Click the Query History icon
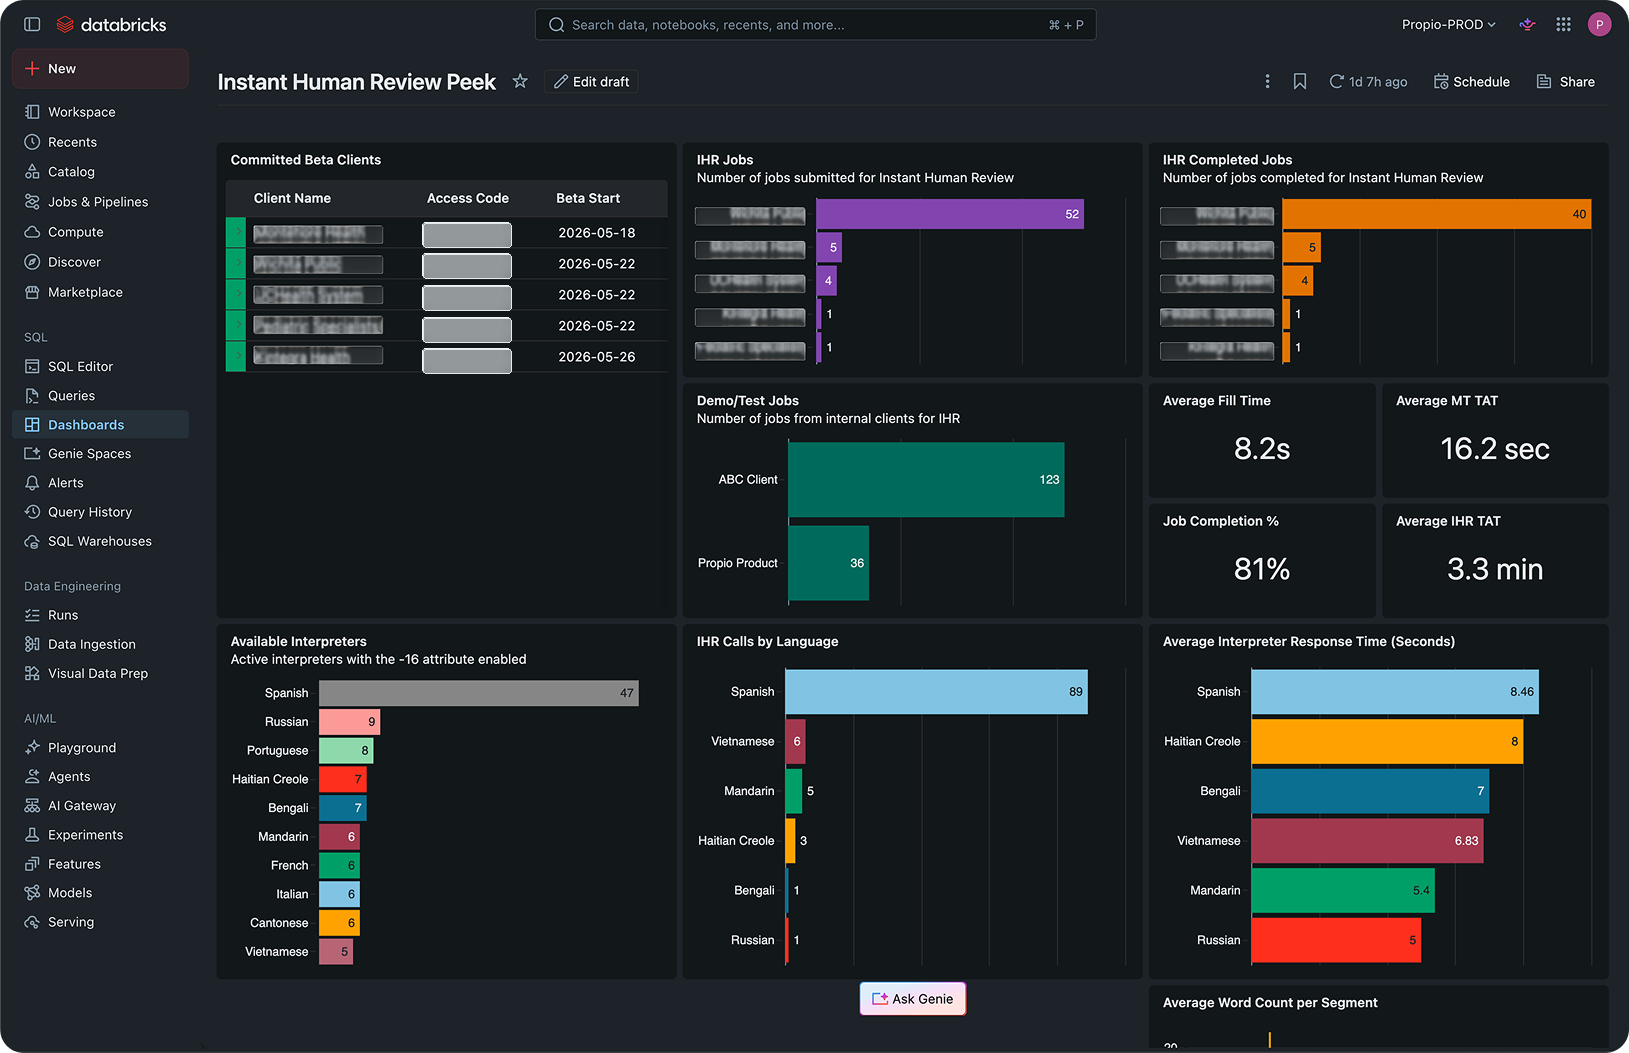1629x1053 pixels. coord(32,512)
